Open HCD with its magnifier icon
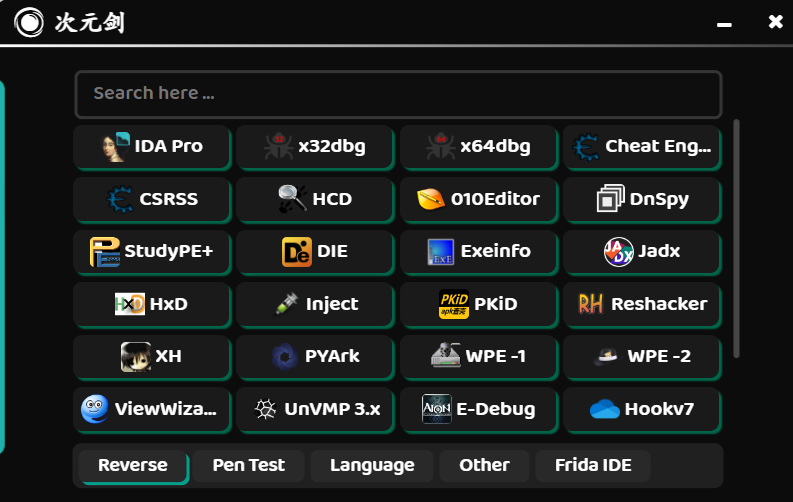 point(292,198)
